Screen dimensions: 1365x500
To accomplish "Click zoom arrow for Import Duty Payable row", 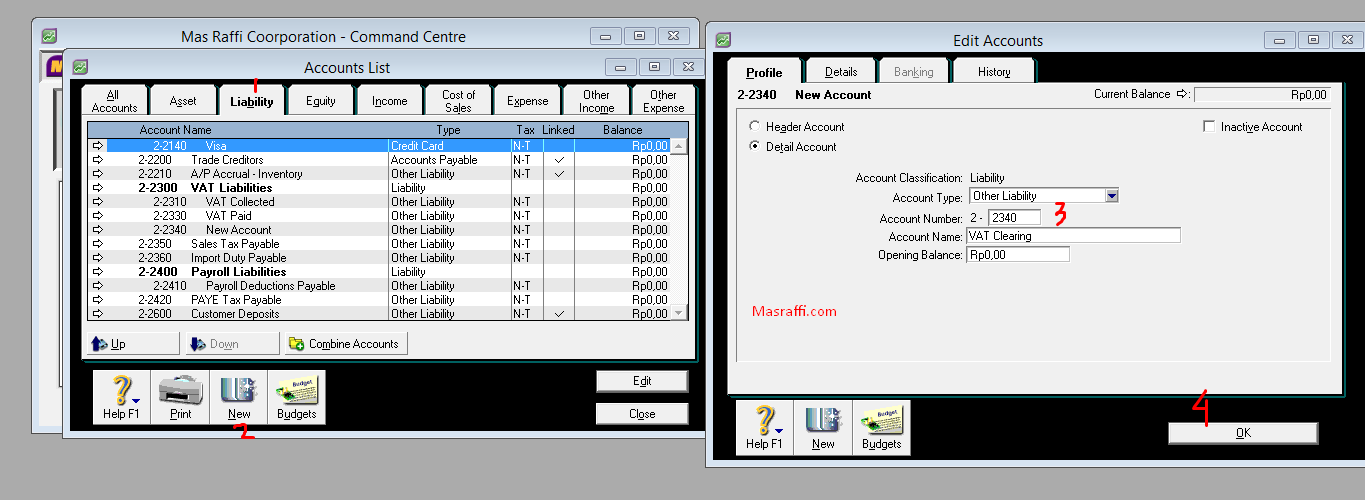I will (x=98, y=258).
